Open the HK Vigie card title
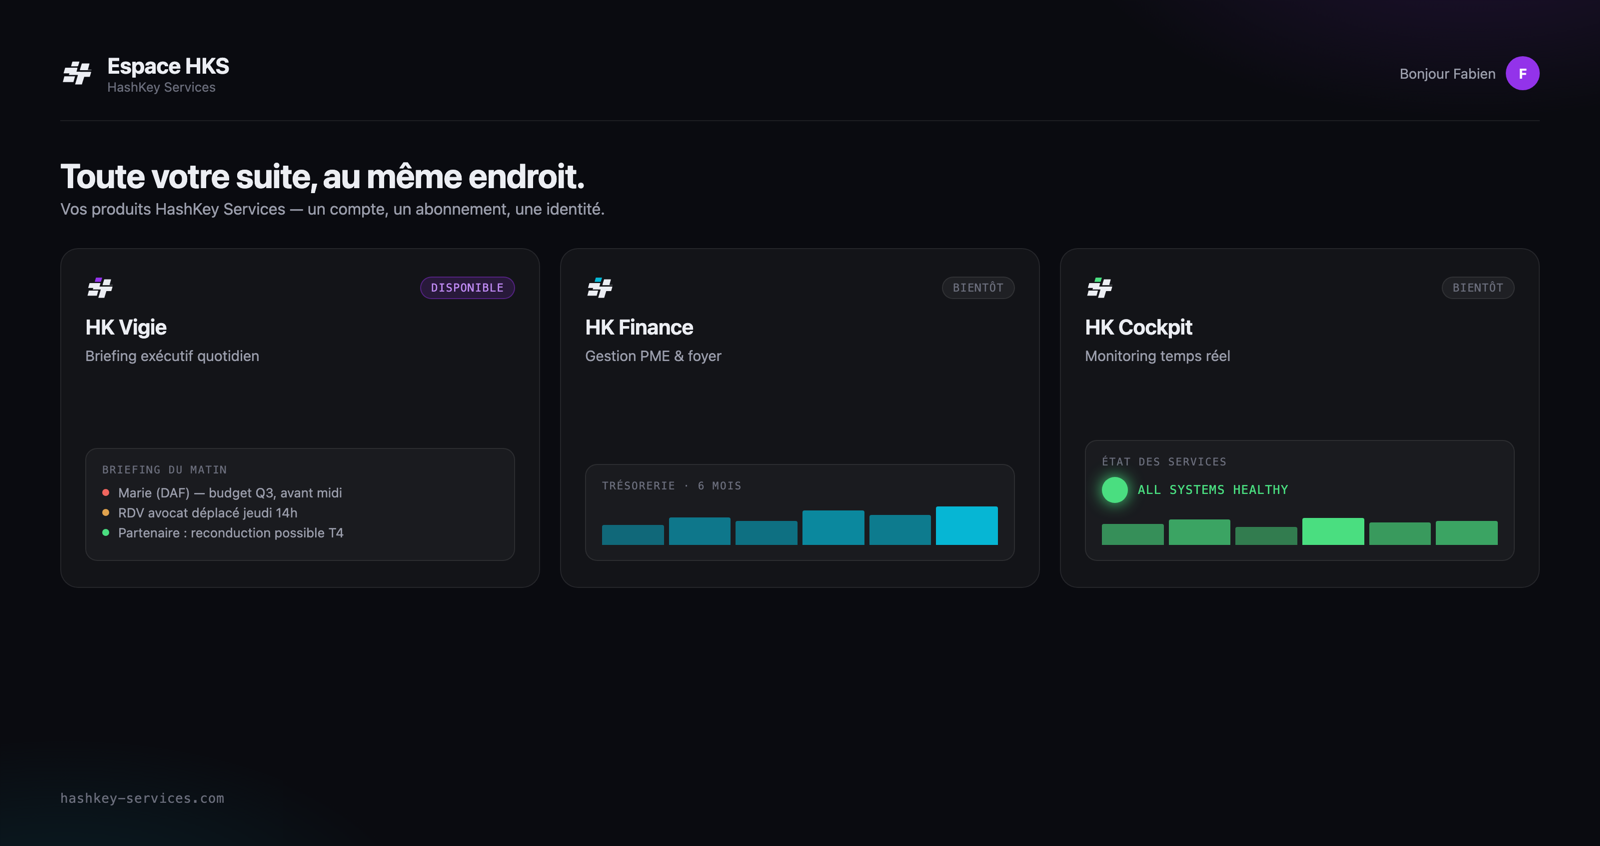Viewport: 1600px width, 846px height. pyautogui.click(x=126, y=327)
